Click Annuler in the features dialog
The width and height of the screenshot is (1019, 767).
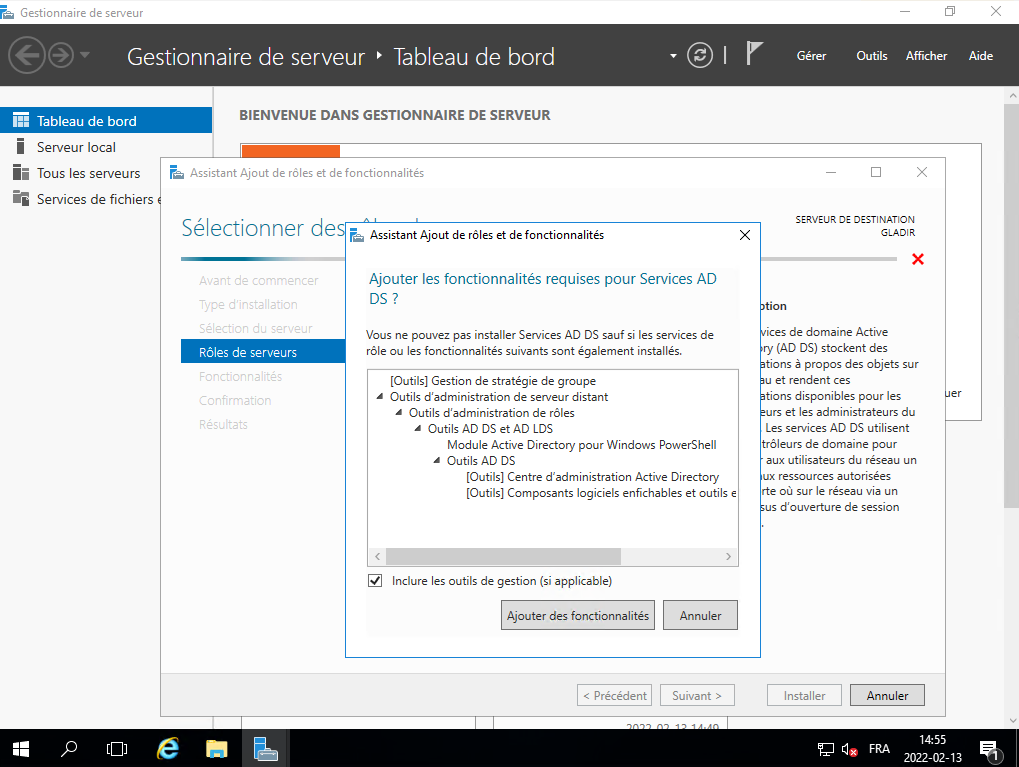coord(700,615)
